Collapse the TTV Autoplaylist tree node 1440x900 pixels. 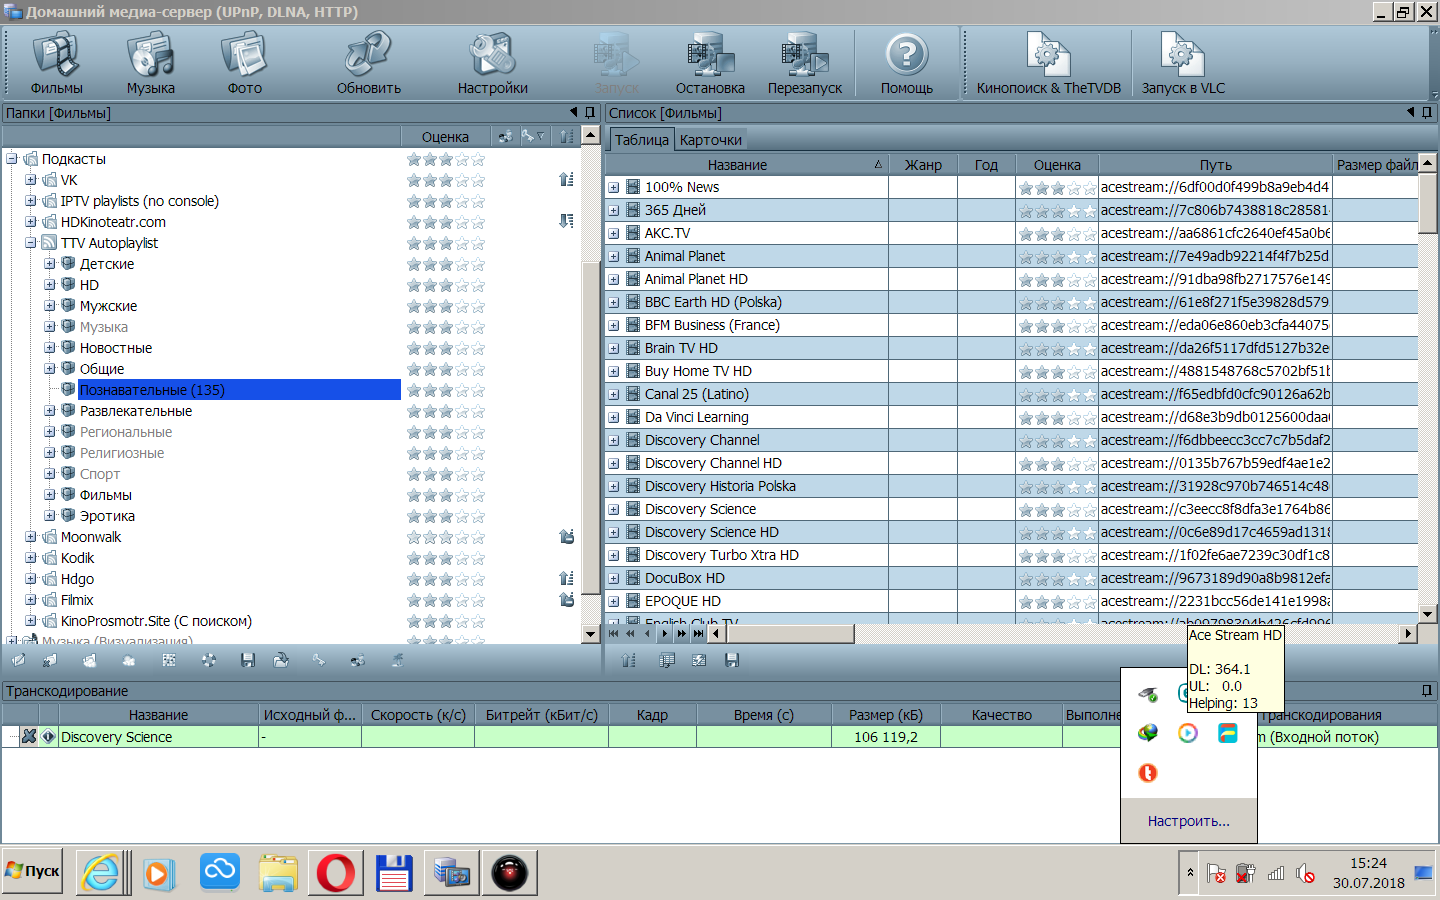(x=31, y=243)
